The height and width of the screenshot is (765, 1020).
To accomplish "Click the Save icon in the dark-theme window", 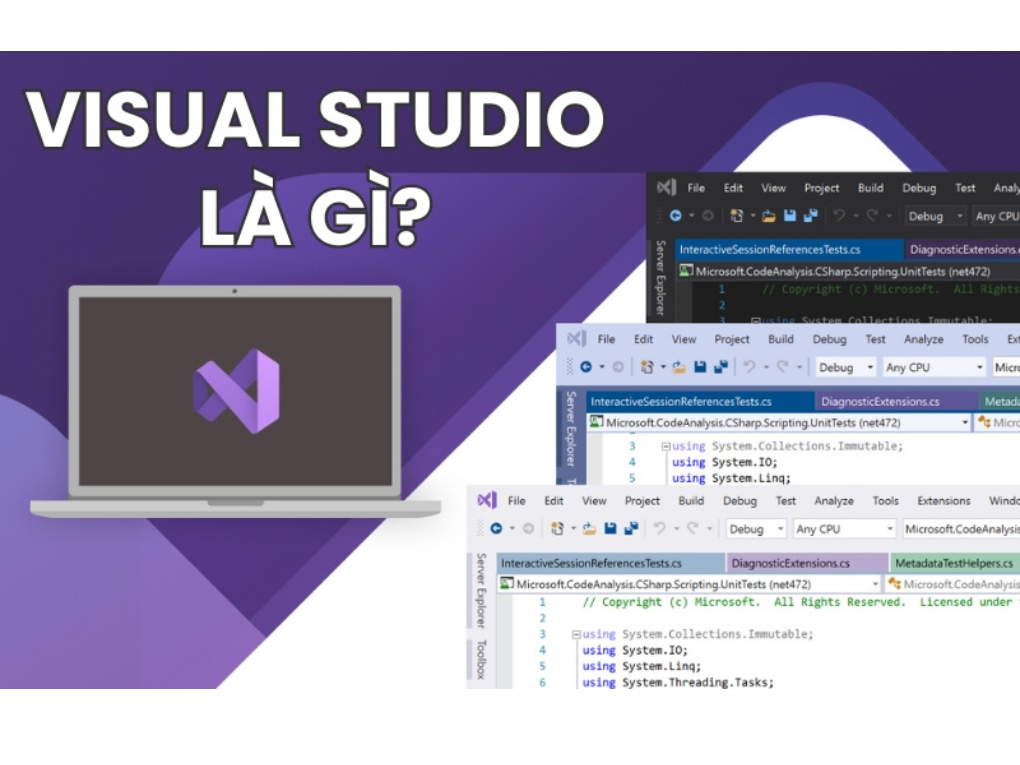I will tap(790, 216).
